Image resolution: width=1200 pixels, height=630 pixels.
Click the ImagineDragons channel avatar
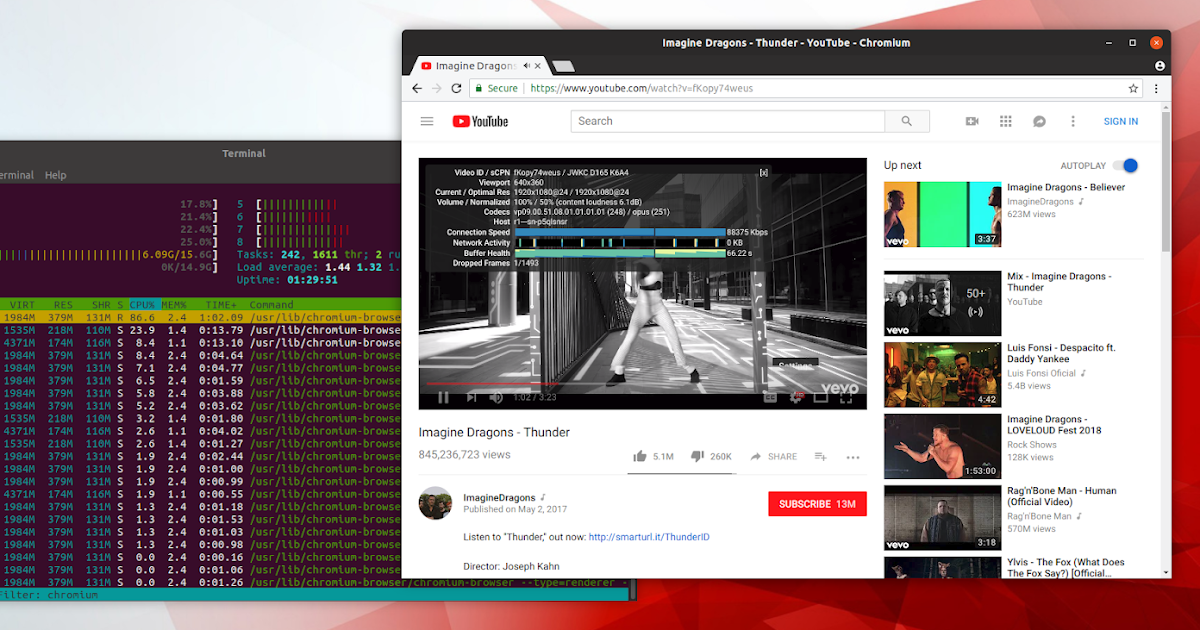point(435,503)
